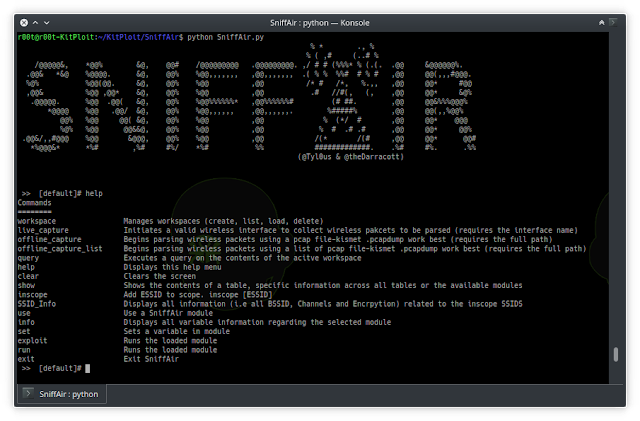Screen dimensions: 640x421
Task: Click the 'query' command text
Action: click(28, 258)
